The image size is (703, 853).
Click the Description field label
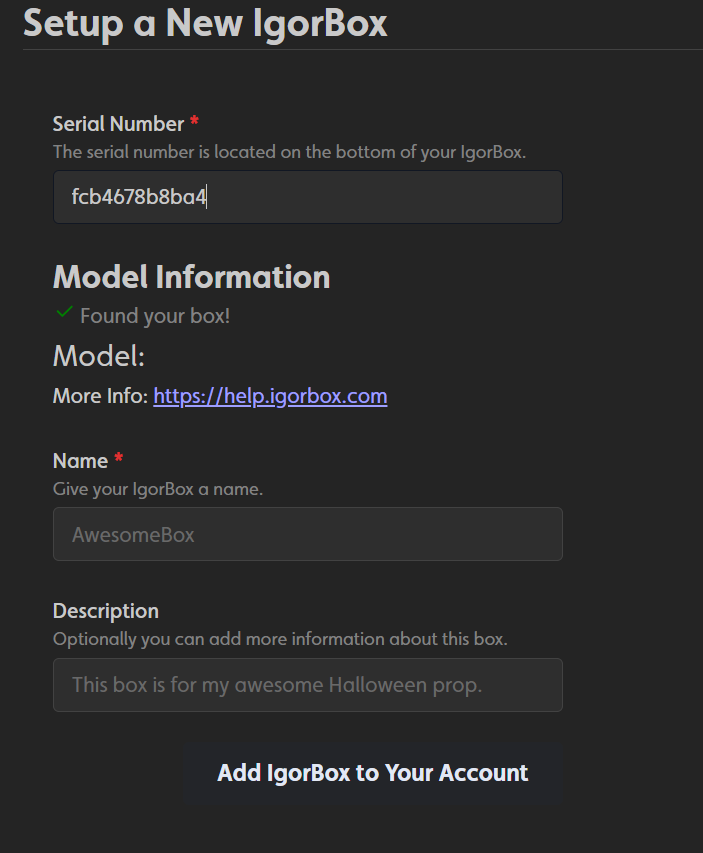click(x=105, y=610)
